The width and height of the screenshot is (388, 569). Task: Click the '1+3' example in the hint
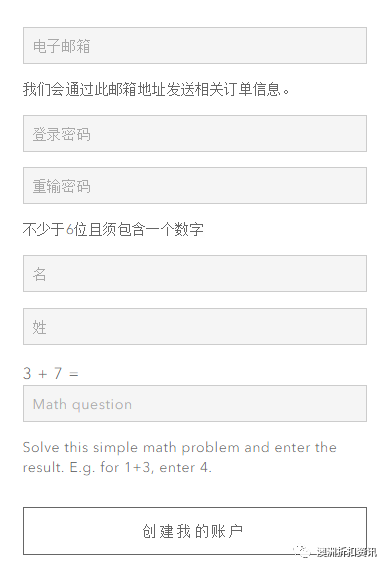click(x=137, y=467)
